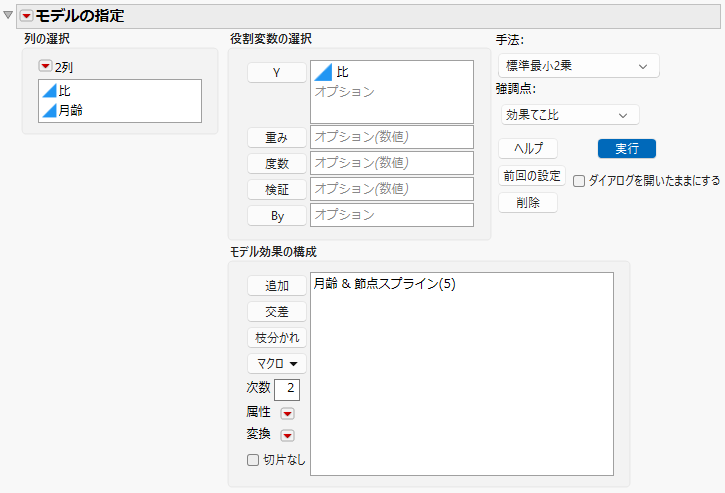Click the 度数 role button
Viewport: 725px width, 493px height.
[x=276, y=163]
